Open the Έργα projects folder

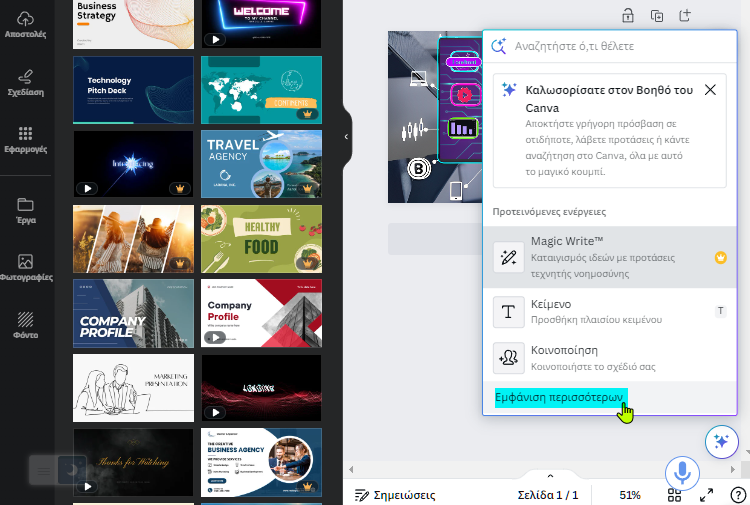25,211
